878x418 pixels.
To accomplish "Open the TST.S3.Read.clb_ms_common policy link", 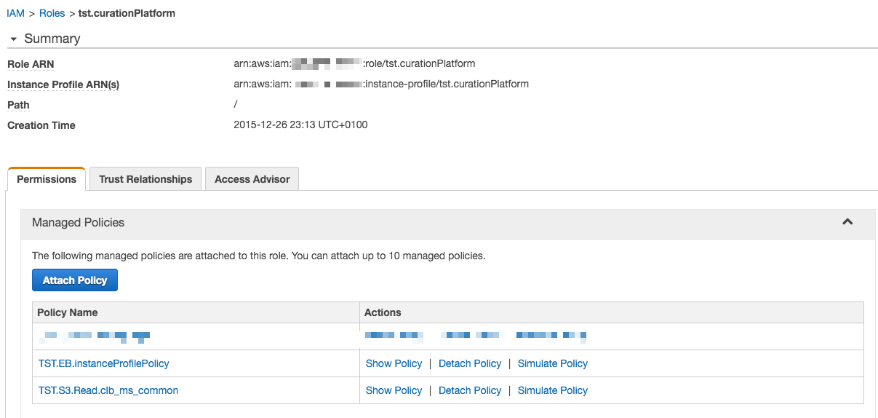I will [x=108, y=390].
